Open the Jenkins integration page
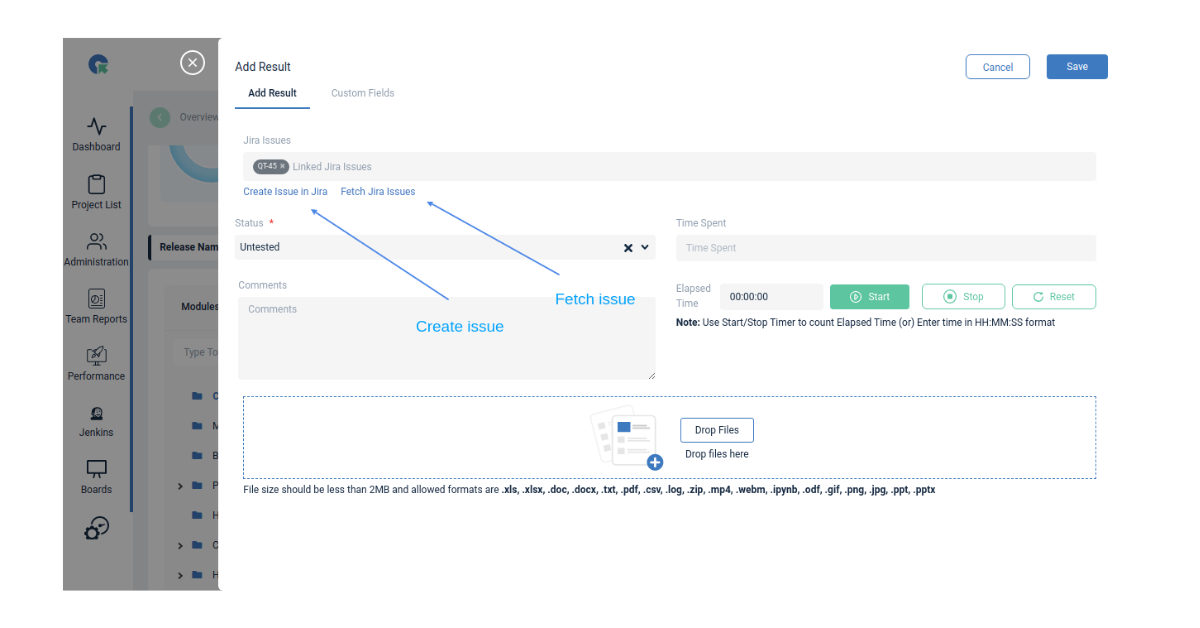1200x628 pixels. pyautogui.click(x=96, y=418)
